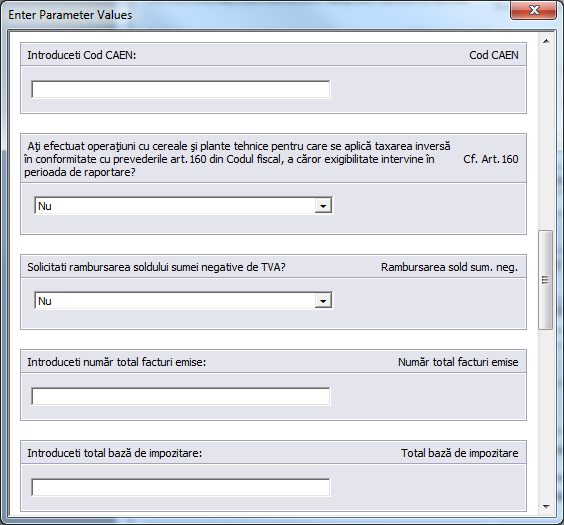Image resolution: width=564 pixels, height=525 pixels.
Task: Click the 'Introduceti Cod CAEN:' prompt label
Action: 82,55
